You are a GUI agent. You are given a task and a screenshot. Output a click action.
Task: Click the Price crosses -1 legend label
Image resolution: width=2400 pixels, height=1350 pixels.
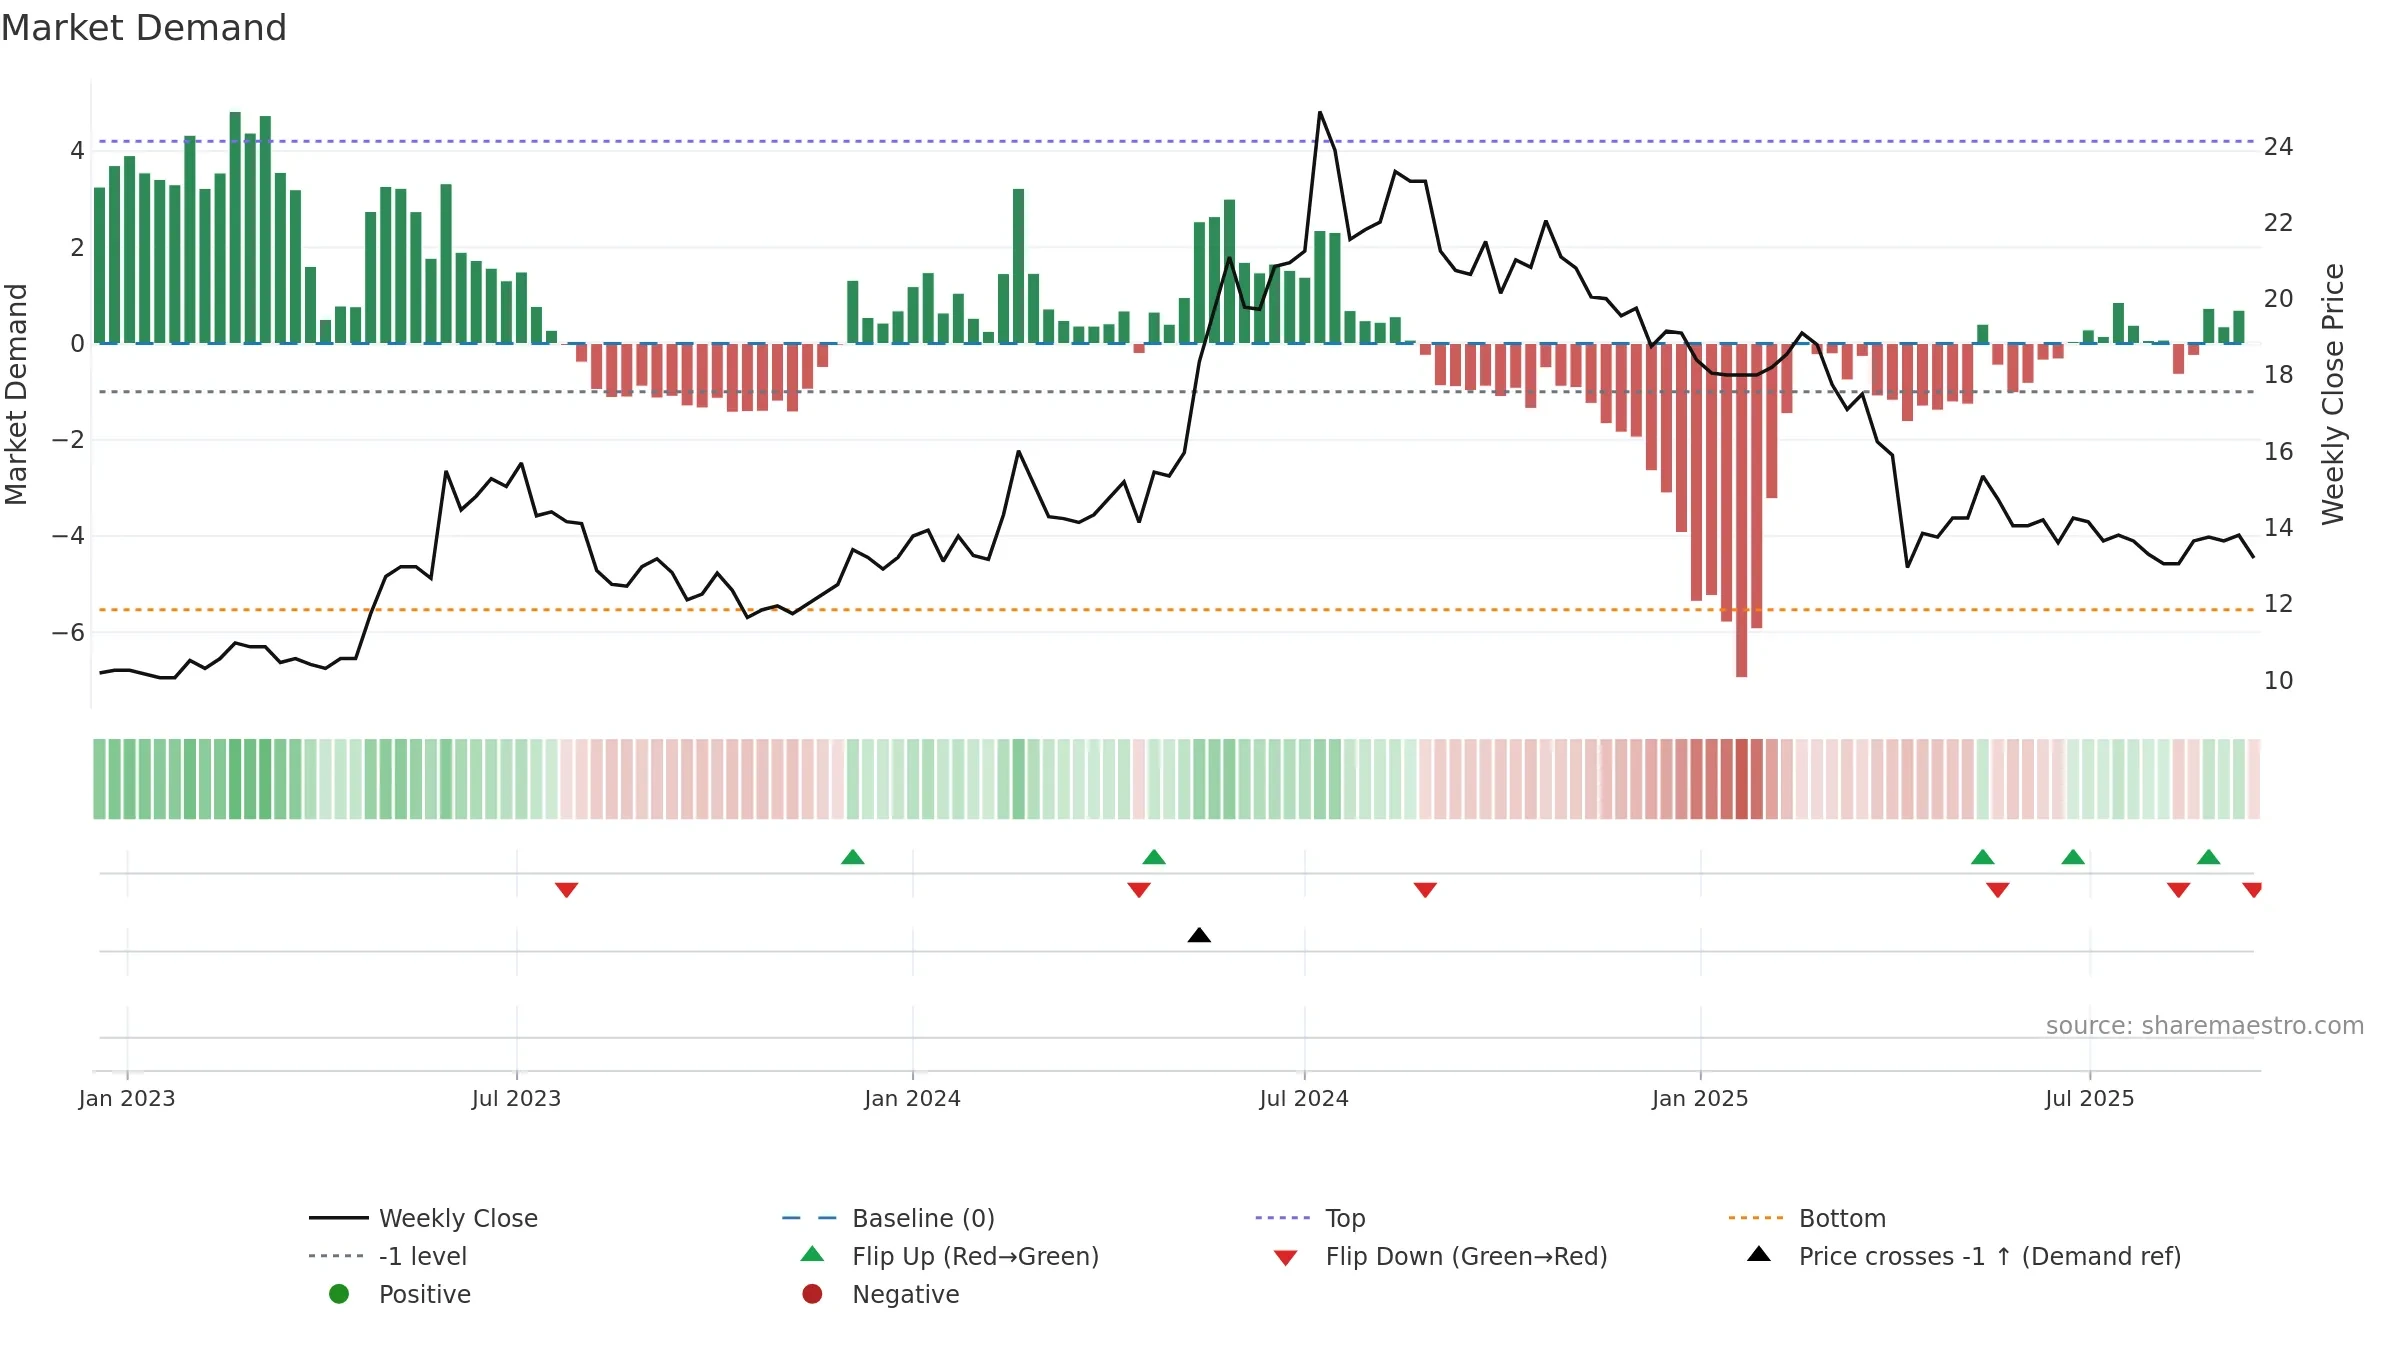pos(1989,1256)
